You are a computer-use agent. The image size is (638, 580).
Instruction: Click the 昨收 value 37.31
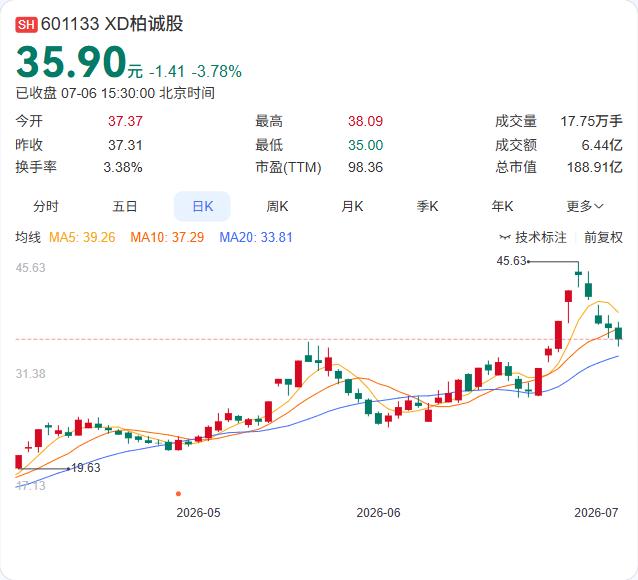pos(125,145)
